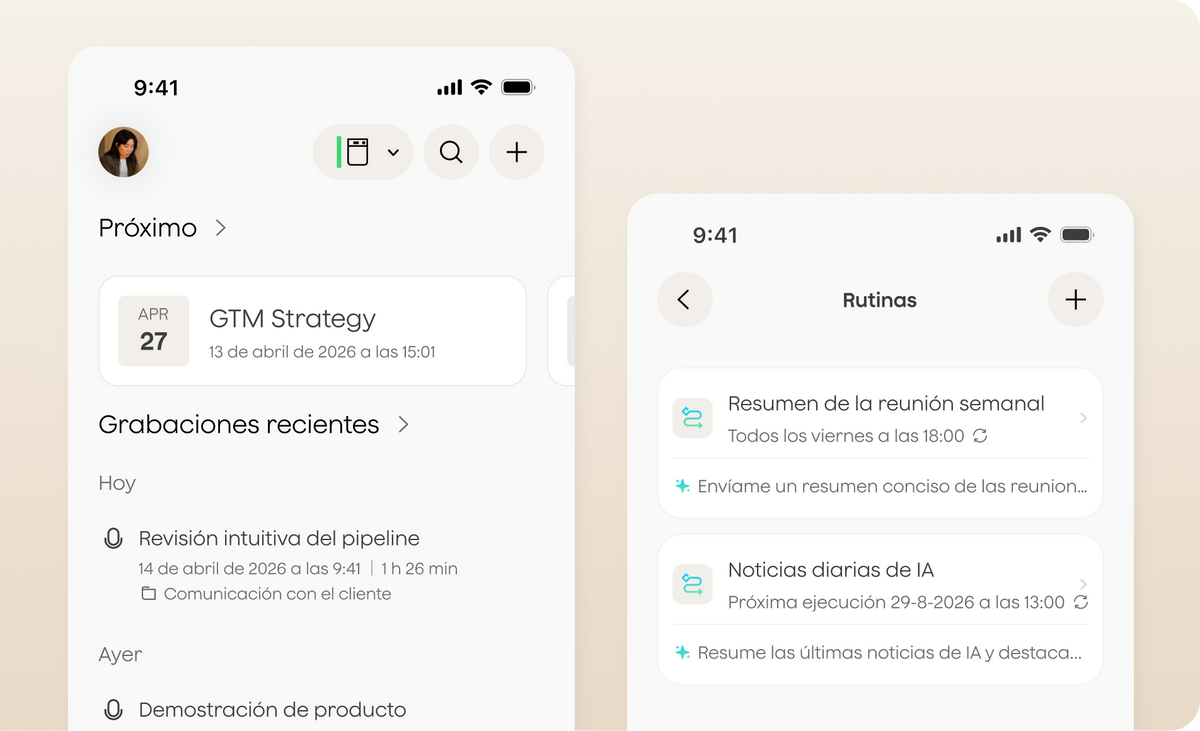Tap battery icon in Rutinas phone status bar
Image resolution: width=1200 pixels, height=731 pixels.
pyautogui.click(x=1077, y=235)
